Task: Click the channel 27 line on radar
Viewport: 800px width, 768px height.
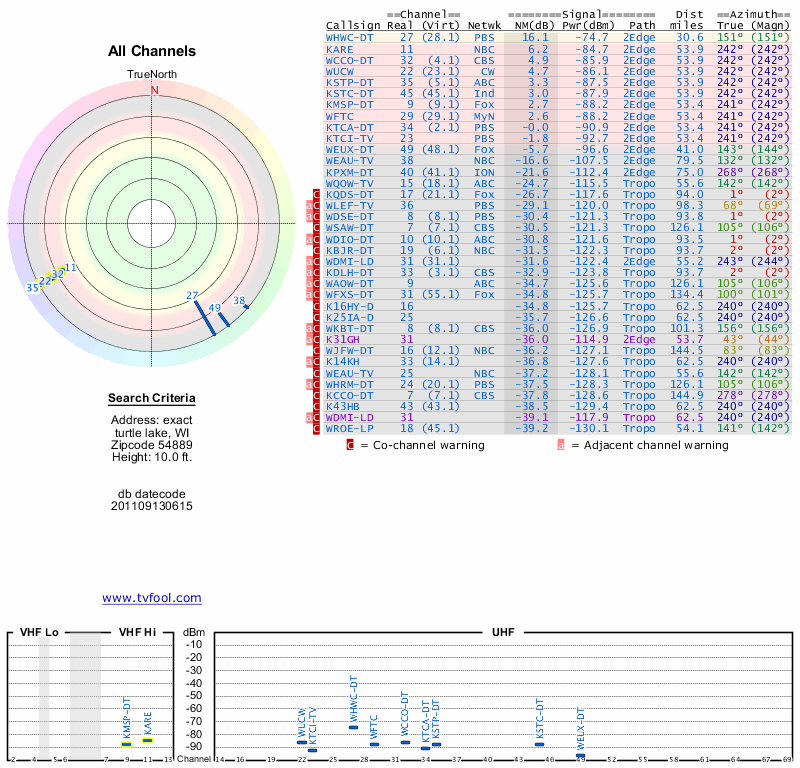Action: (204, 316)
